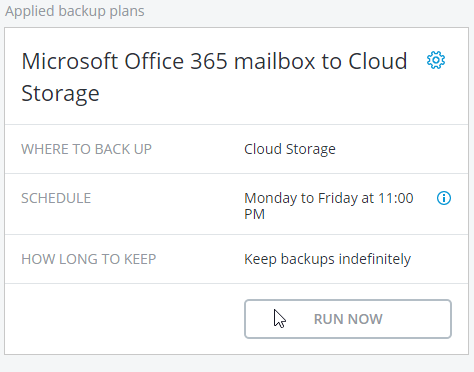This screenshot has height=372, width=474.
Task: Select the Cloud Storage destination value
Action: tap(290, 149)
